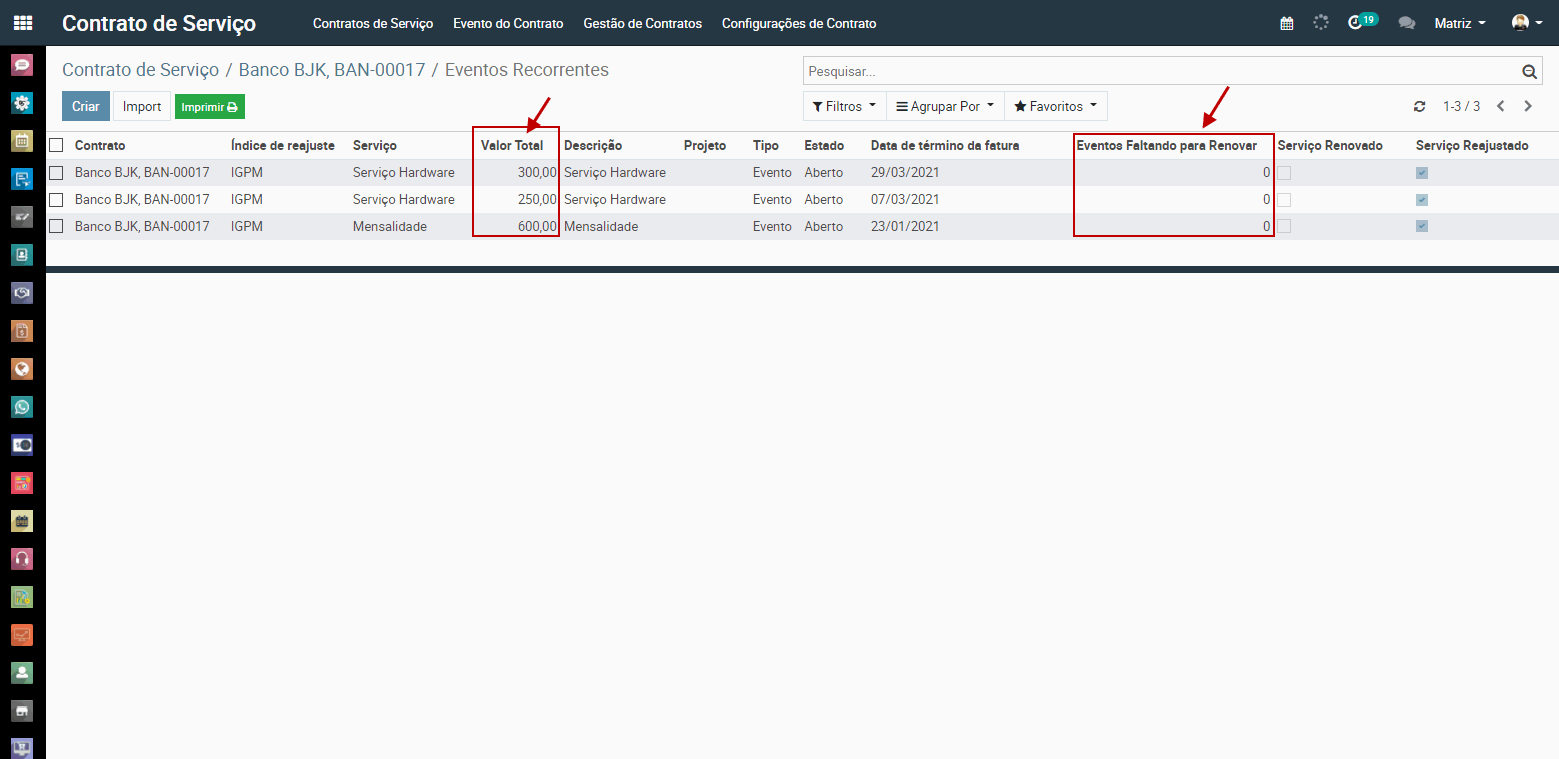
Task: Open the Gestão de Contratos menu
Action: (642, 23)
